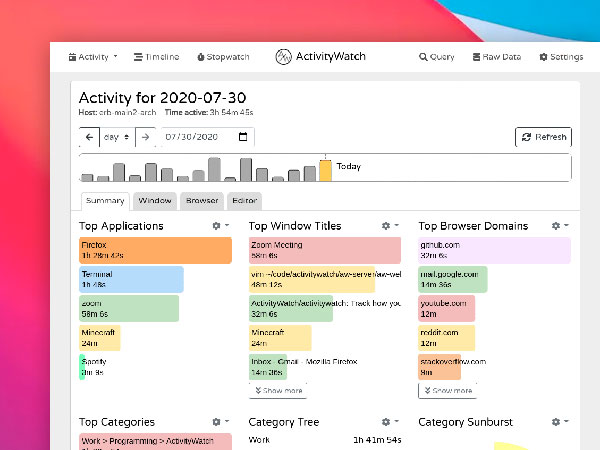The image size is (600, 450).
Task: Click the zoom application bar
Action: pyautogui.click(x=129, y=308)
